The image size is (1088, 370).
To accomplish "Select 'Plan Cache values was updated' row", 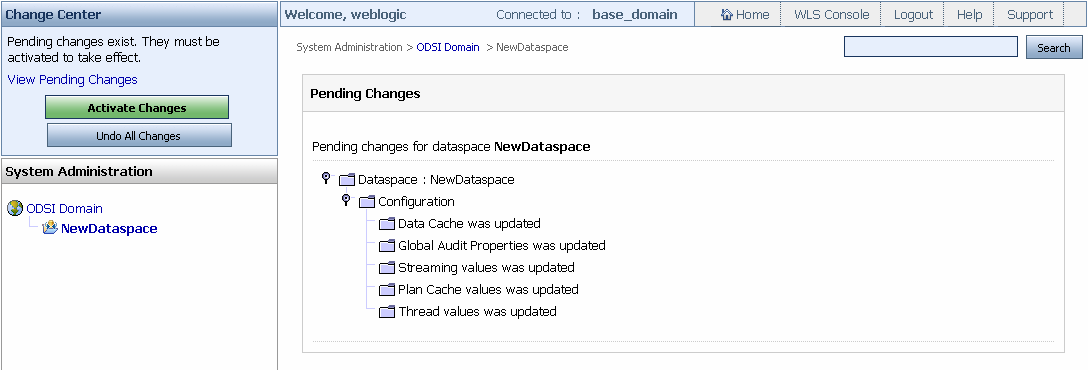I will [x=488, y=289].
